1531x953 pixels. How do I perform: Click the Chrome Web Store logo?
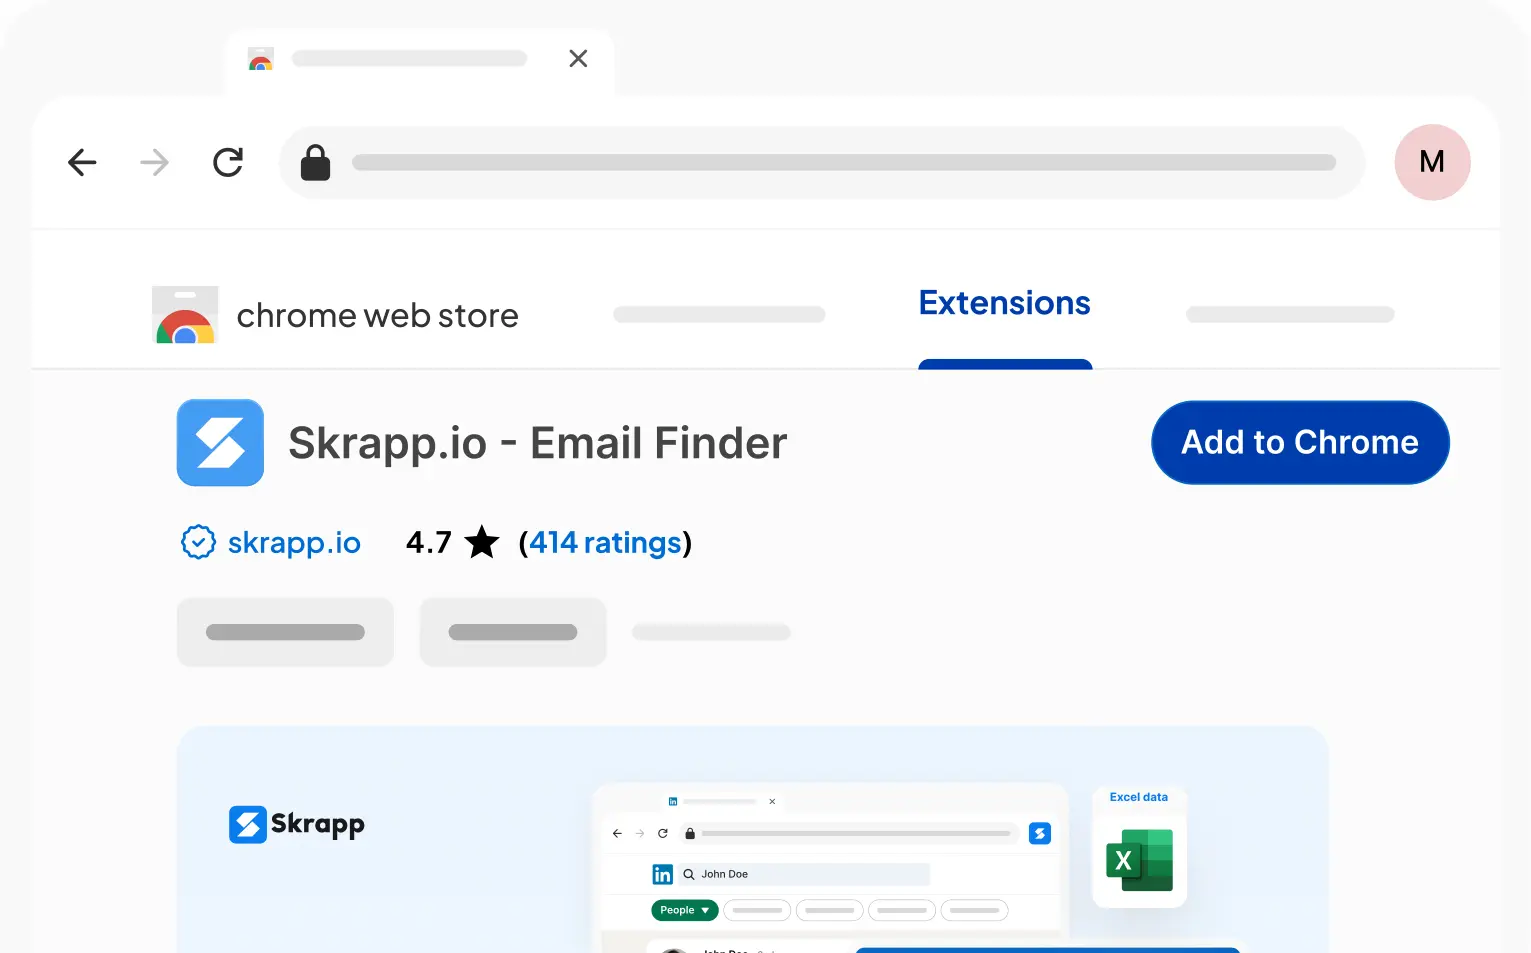pyautogui.click(x=185, y=315)
